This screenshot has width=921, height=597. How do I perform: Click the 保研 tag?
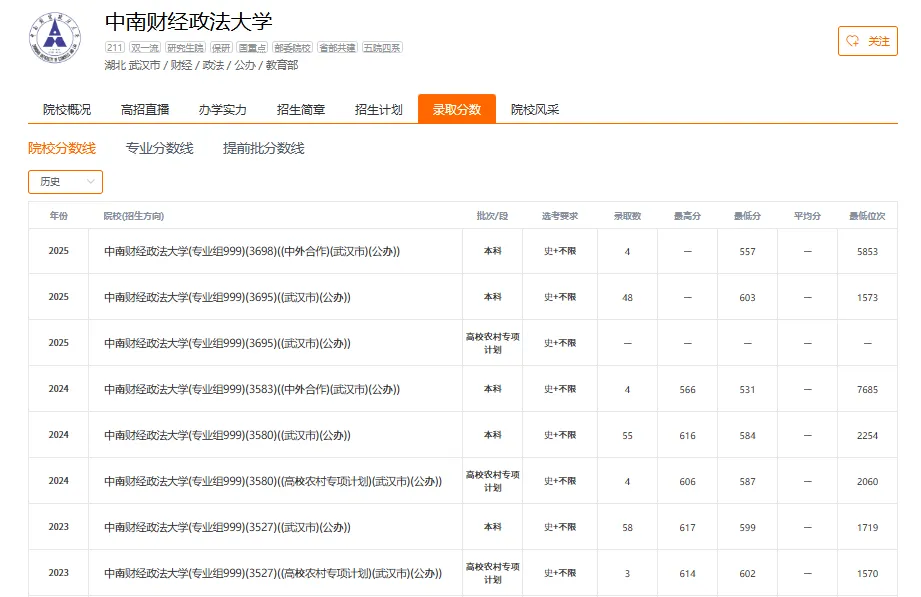click(221, 48)
